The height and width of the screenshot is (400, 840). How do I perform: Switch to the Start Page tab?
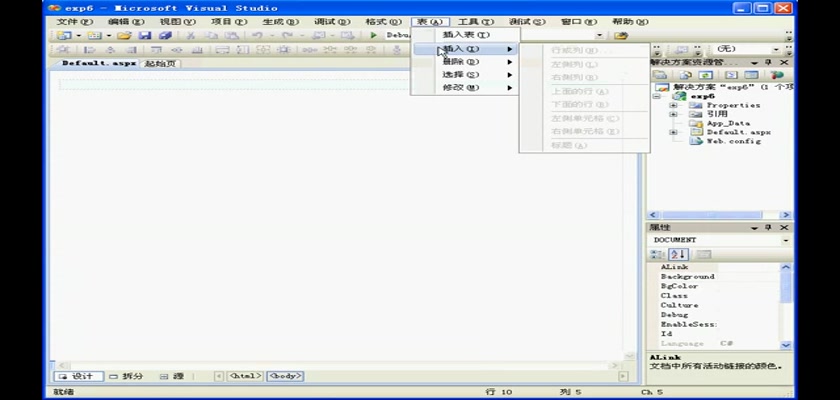pos(160,63)
